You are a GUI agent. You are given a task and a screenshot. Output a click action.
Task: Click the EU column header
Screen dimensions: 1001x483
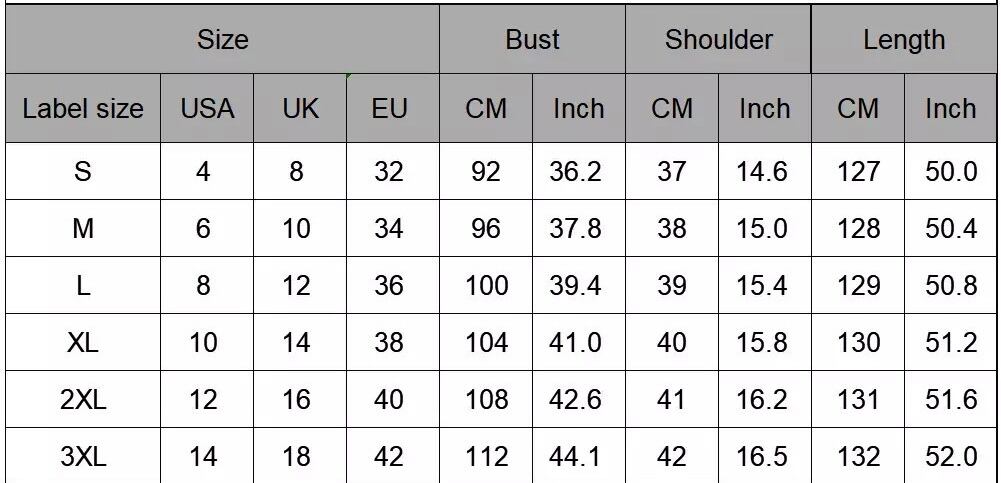click(389, 108)
